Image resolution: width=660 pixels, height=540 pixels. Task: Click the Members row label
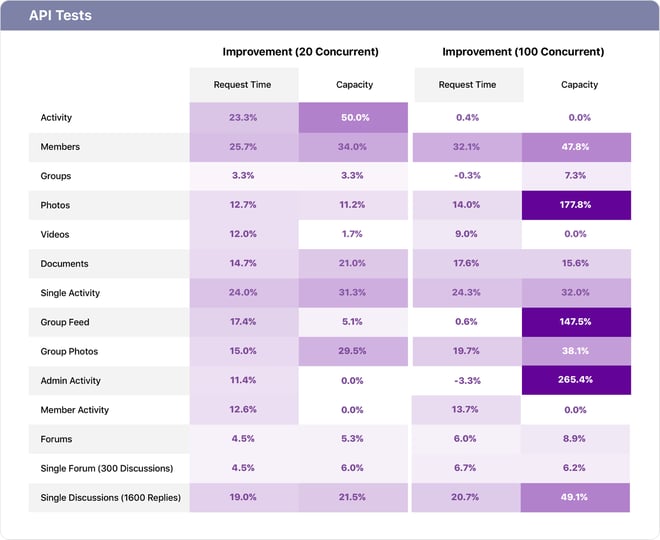click(x=60, y=147)
